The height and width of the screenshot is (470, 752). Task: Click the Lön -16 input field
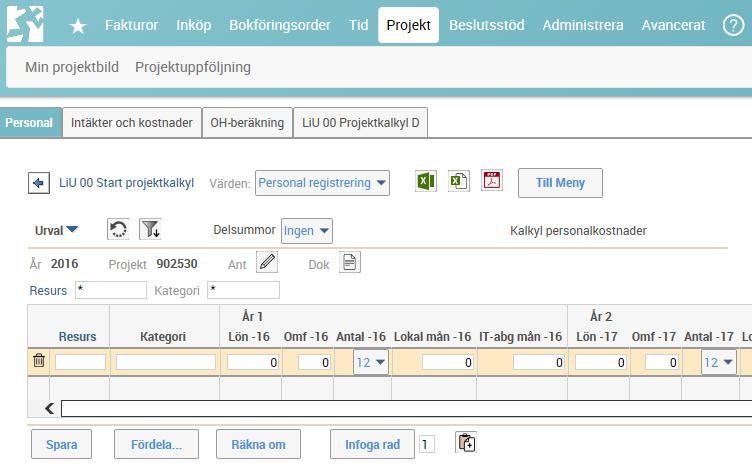coord(253,362)
